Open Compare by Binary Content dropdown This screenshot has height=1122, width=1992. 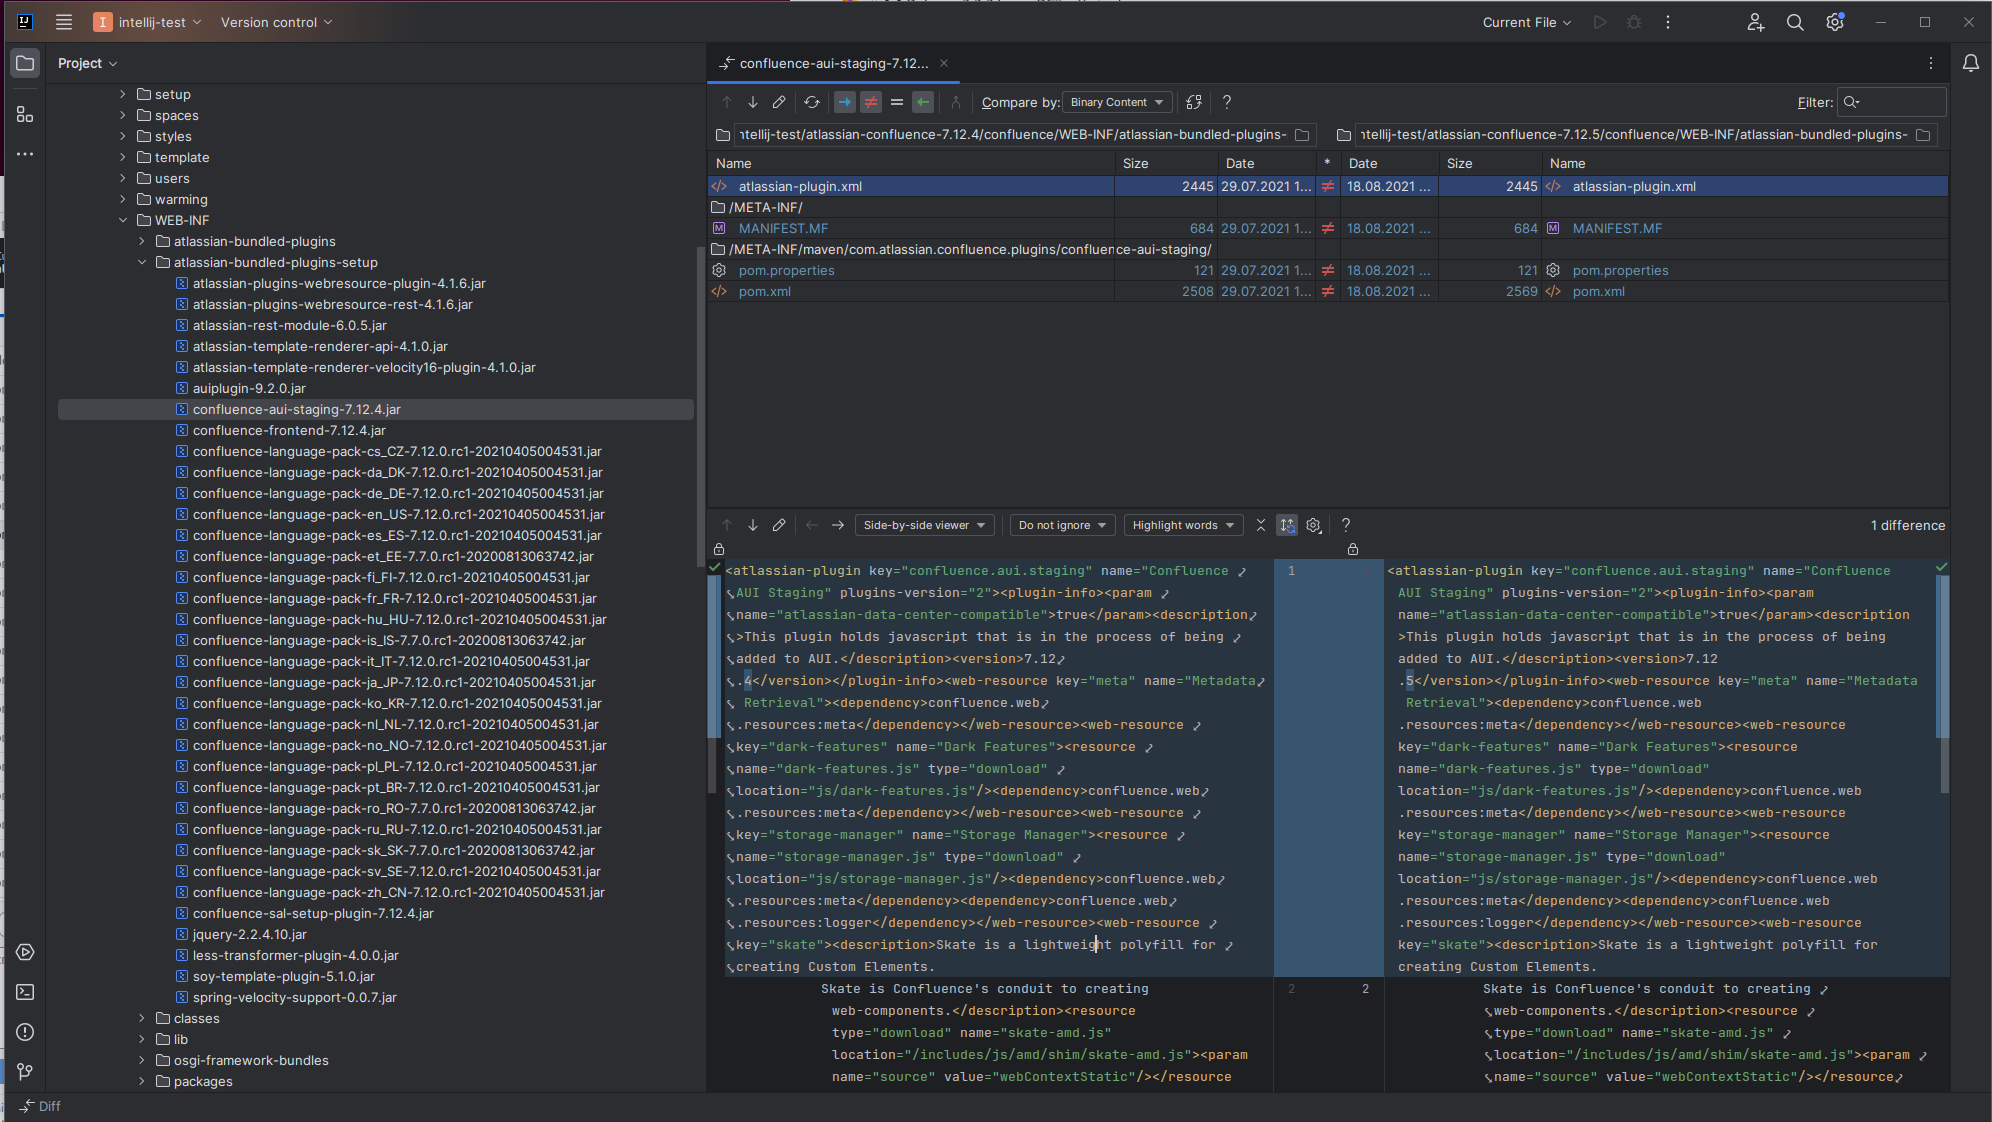[x=1117, y=102]
